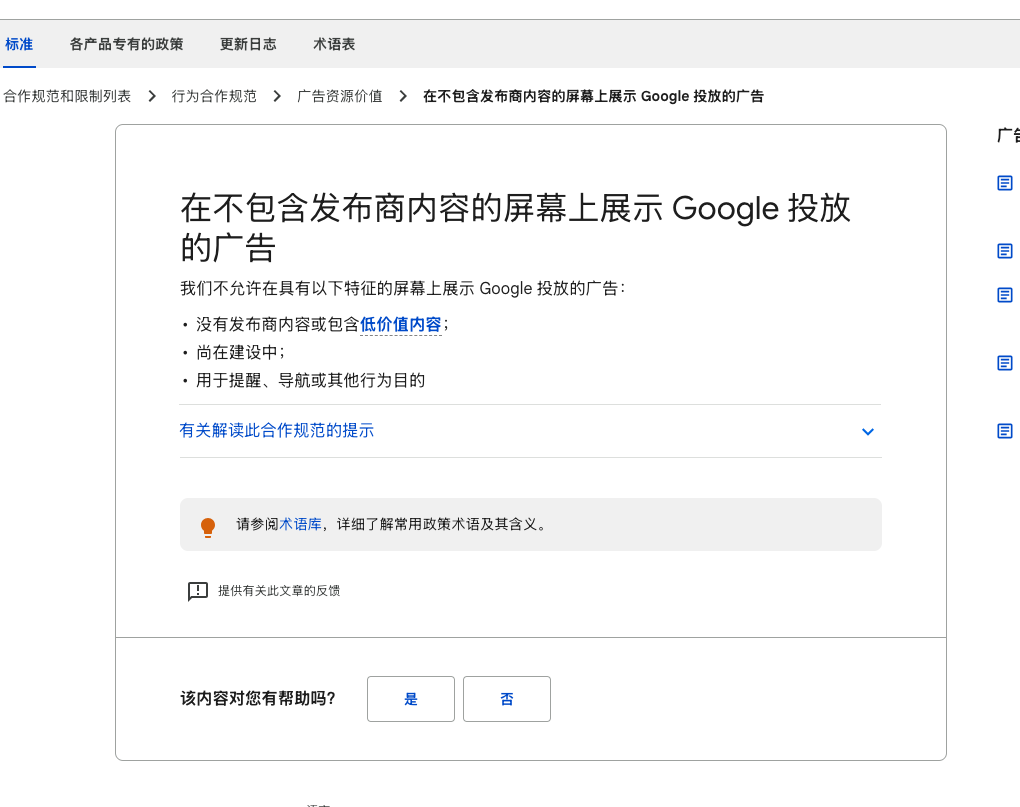Open the 各产品专有的政策 tab

[126, 44]
